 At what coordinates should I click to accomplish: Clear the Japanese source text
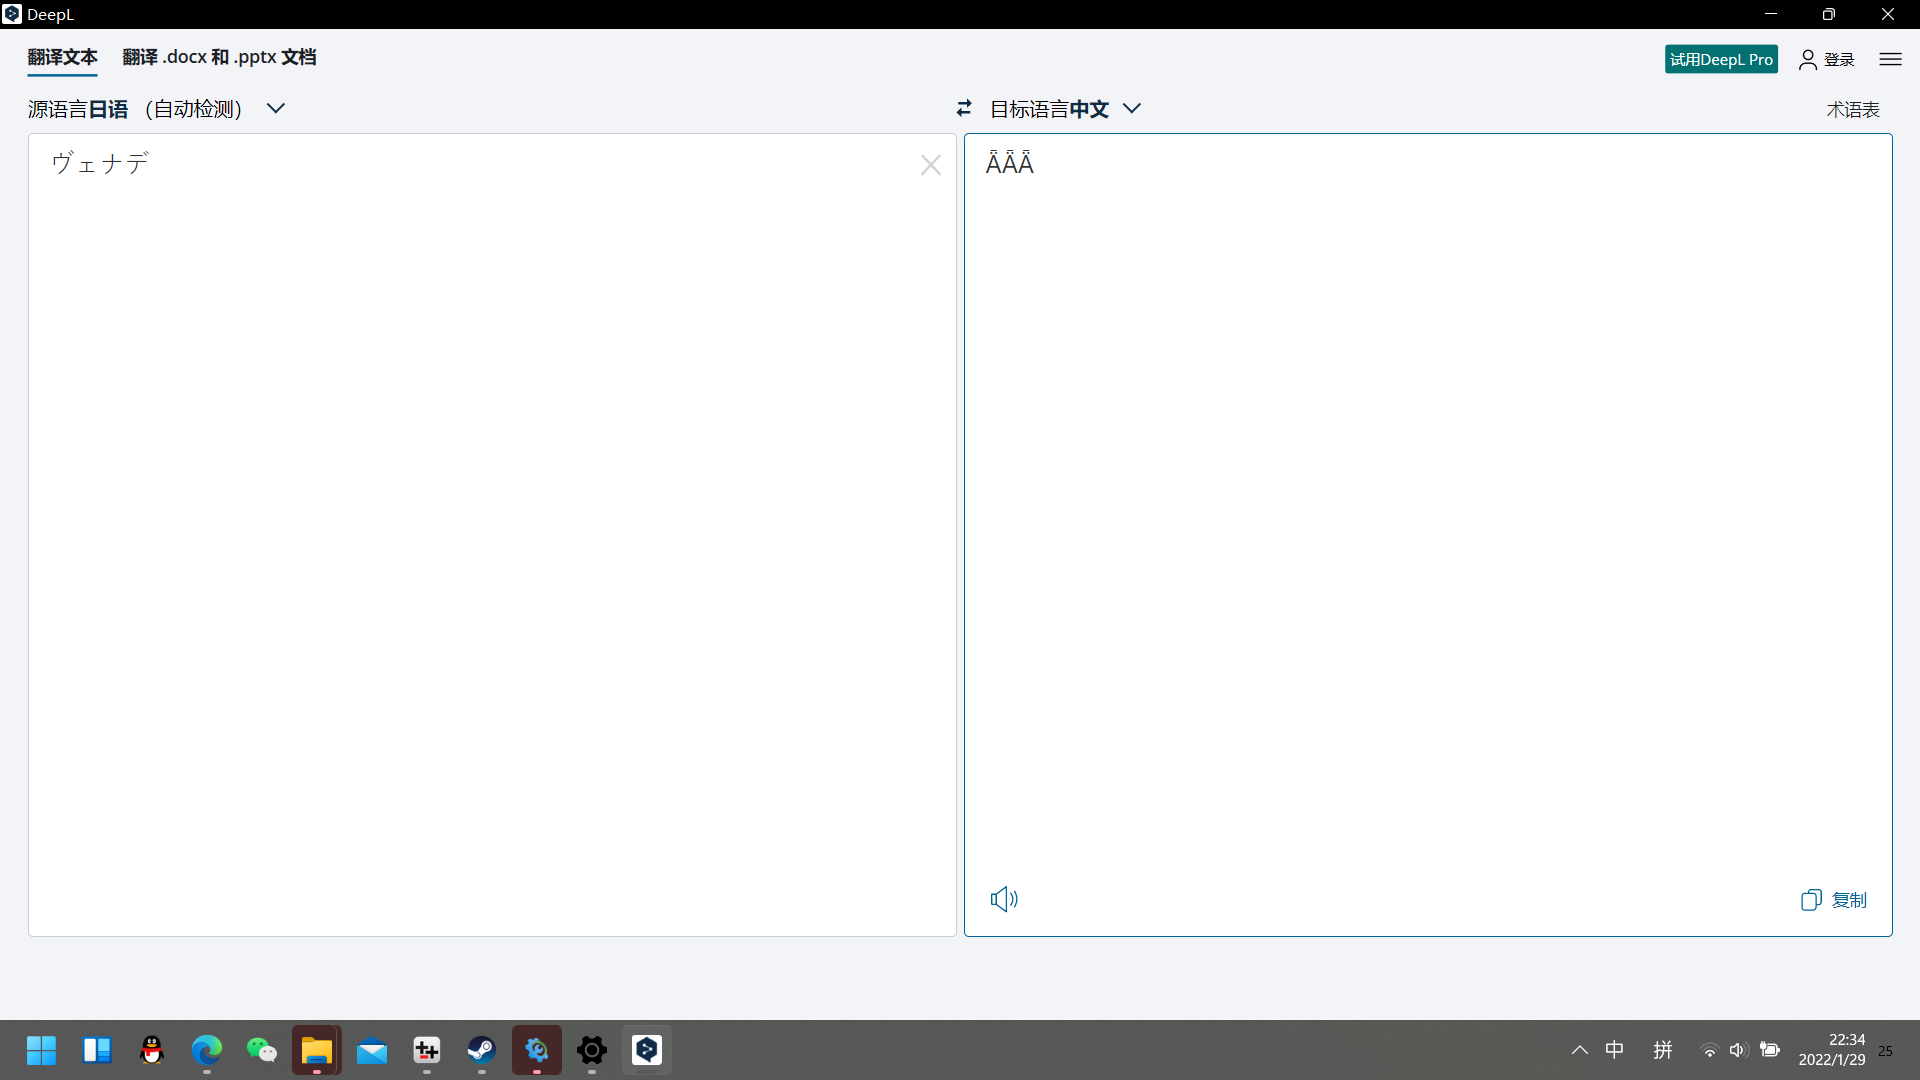coord(931,165)
